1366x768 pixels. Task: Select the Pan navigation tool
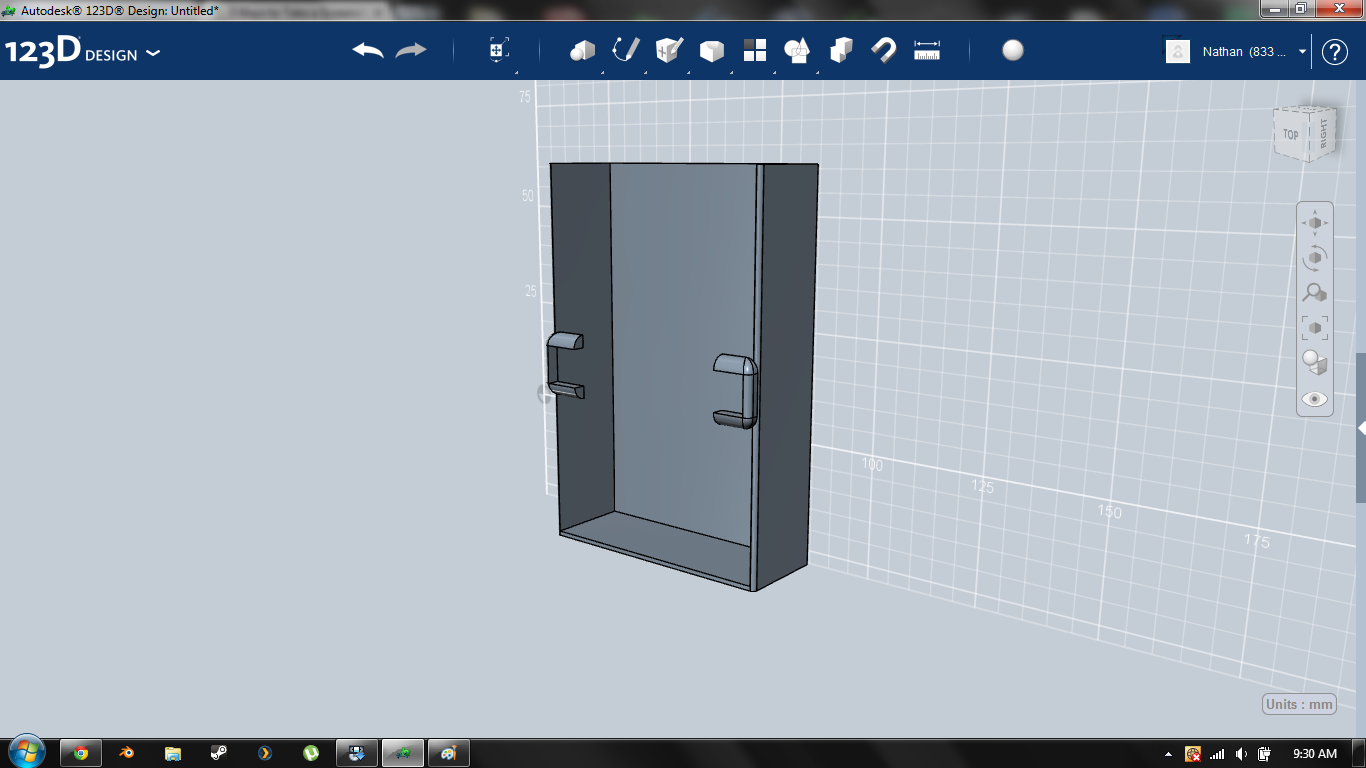[x=1315, y=223]
